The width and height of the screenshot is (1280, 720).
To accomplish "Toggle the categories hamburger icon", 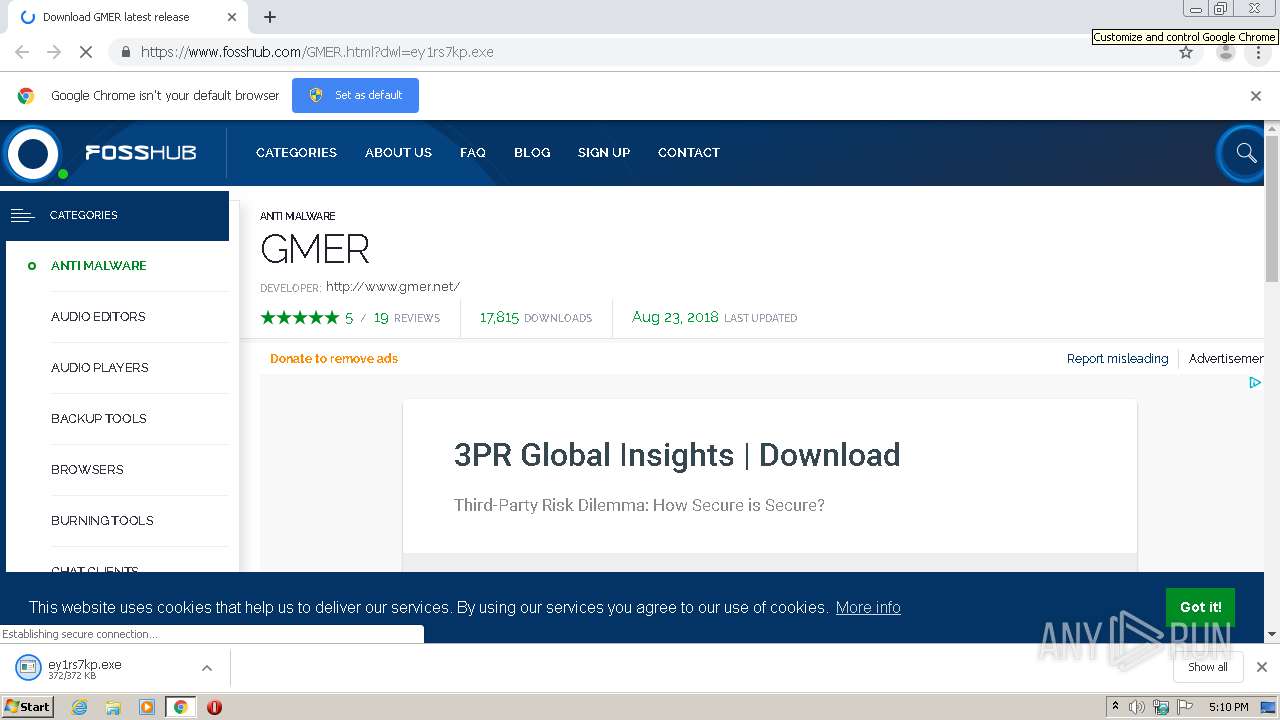I will click(x=22, y=215).
